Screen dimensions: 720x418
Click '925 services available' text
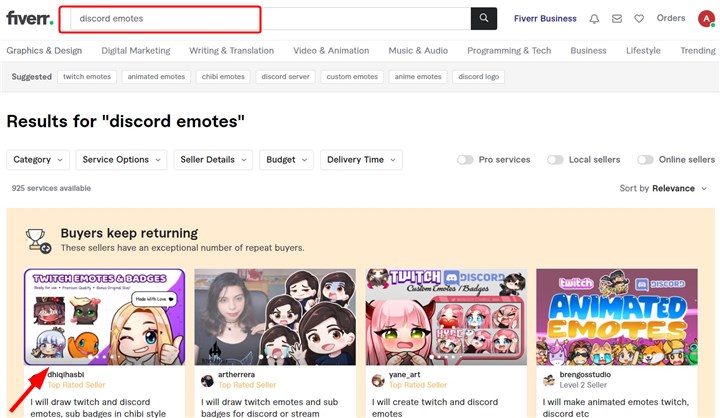[51, 188]
